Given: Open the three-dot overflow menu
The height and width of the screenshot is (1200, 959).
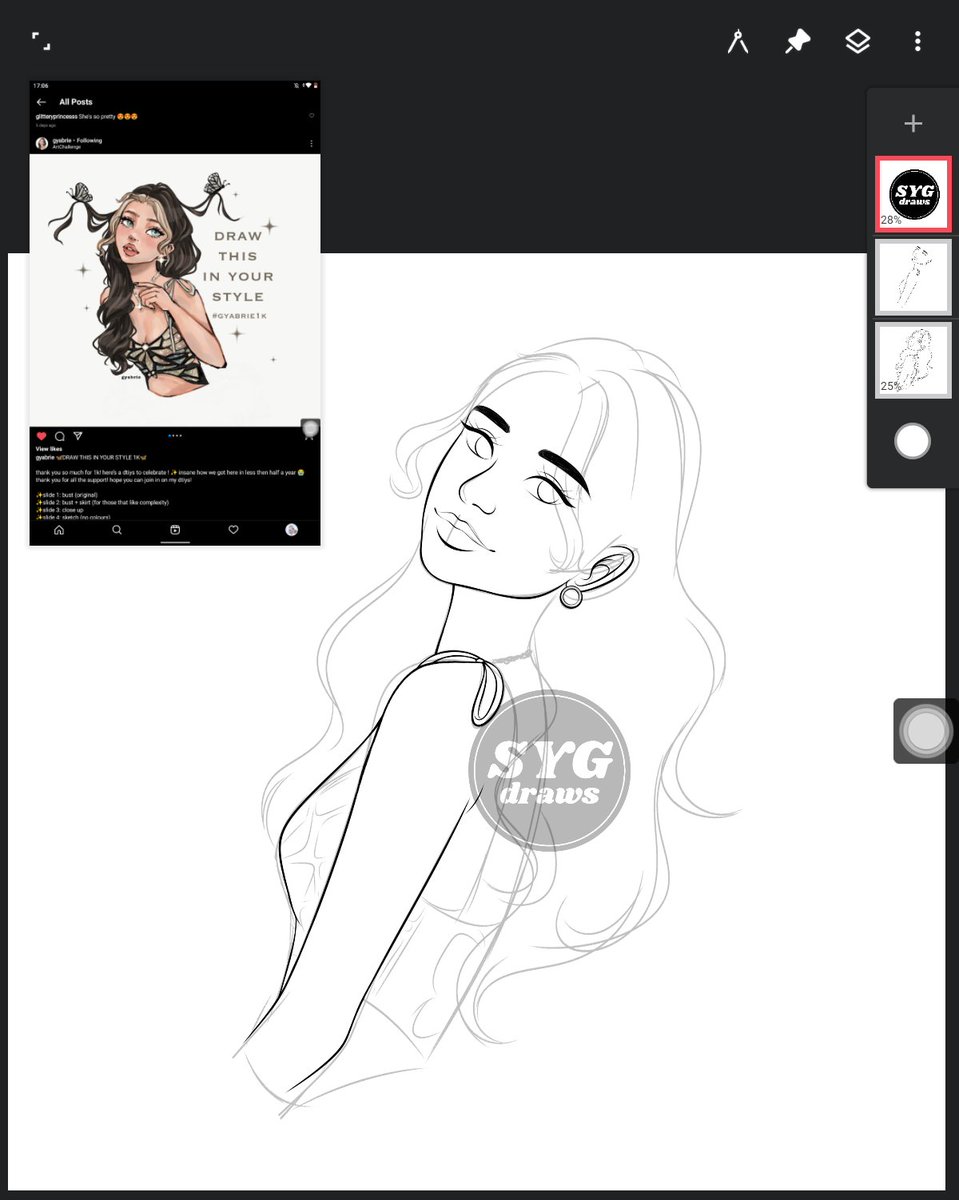Looking at the screenshot, I should click(917, 42).
